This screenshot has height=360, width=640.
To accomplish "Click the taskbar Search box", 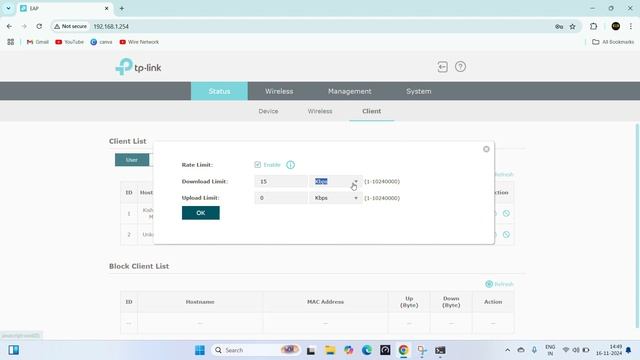I will (x=256, y=350).
